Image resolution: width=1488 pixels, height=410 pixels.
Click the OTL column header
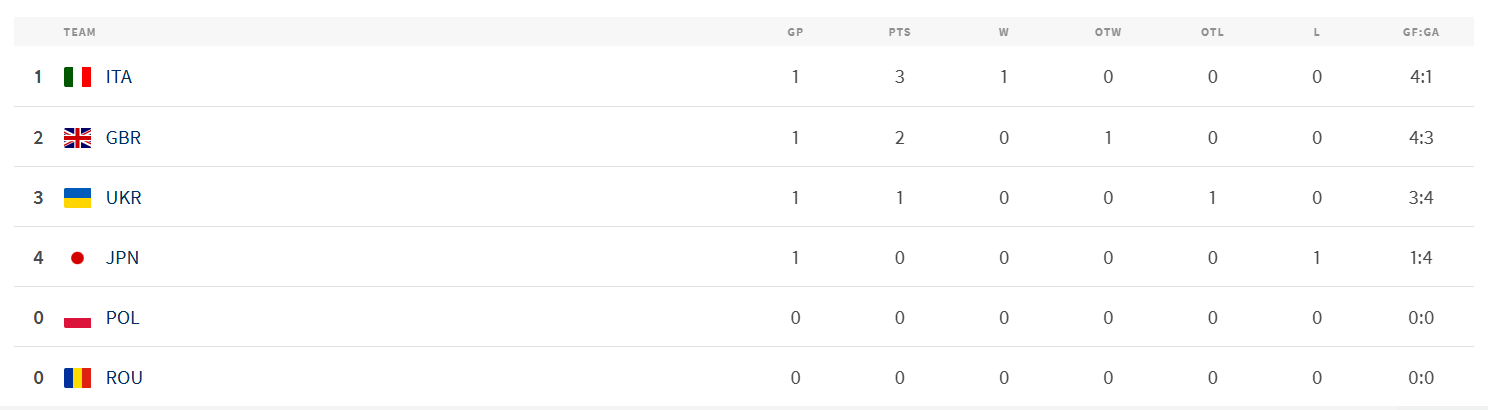point(1212,32)
